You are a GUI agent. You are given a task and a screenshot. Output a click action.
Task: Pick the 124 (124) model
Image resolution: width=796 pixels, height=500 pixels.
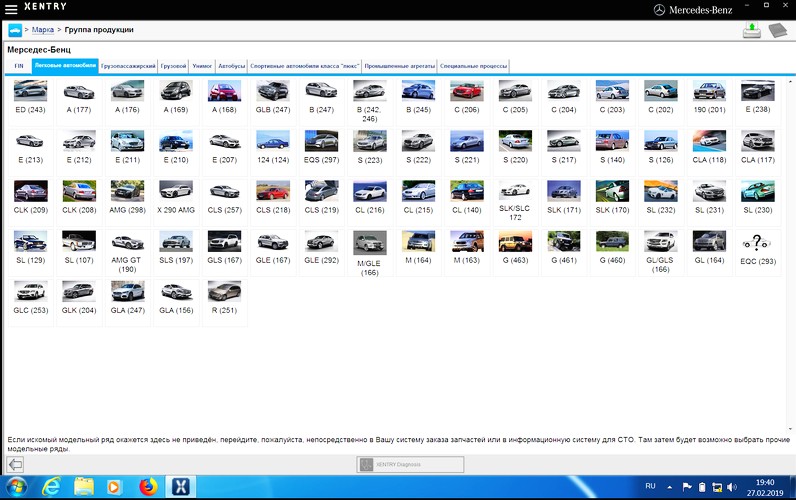[273, 150]
